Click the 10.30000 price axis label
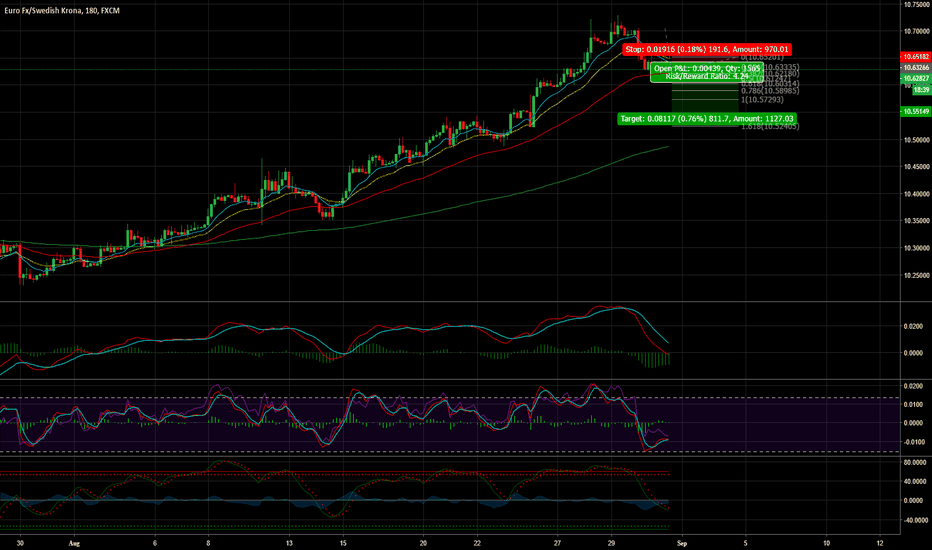The width and height of the screenshot is (932, 550). 917,249
